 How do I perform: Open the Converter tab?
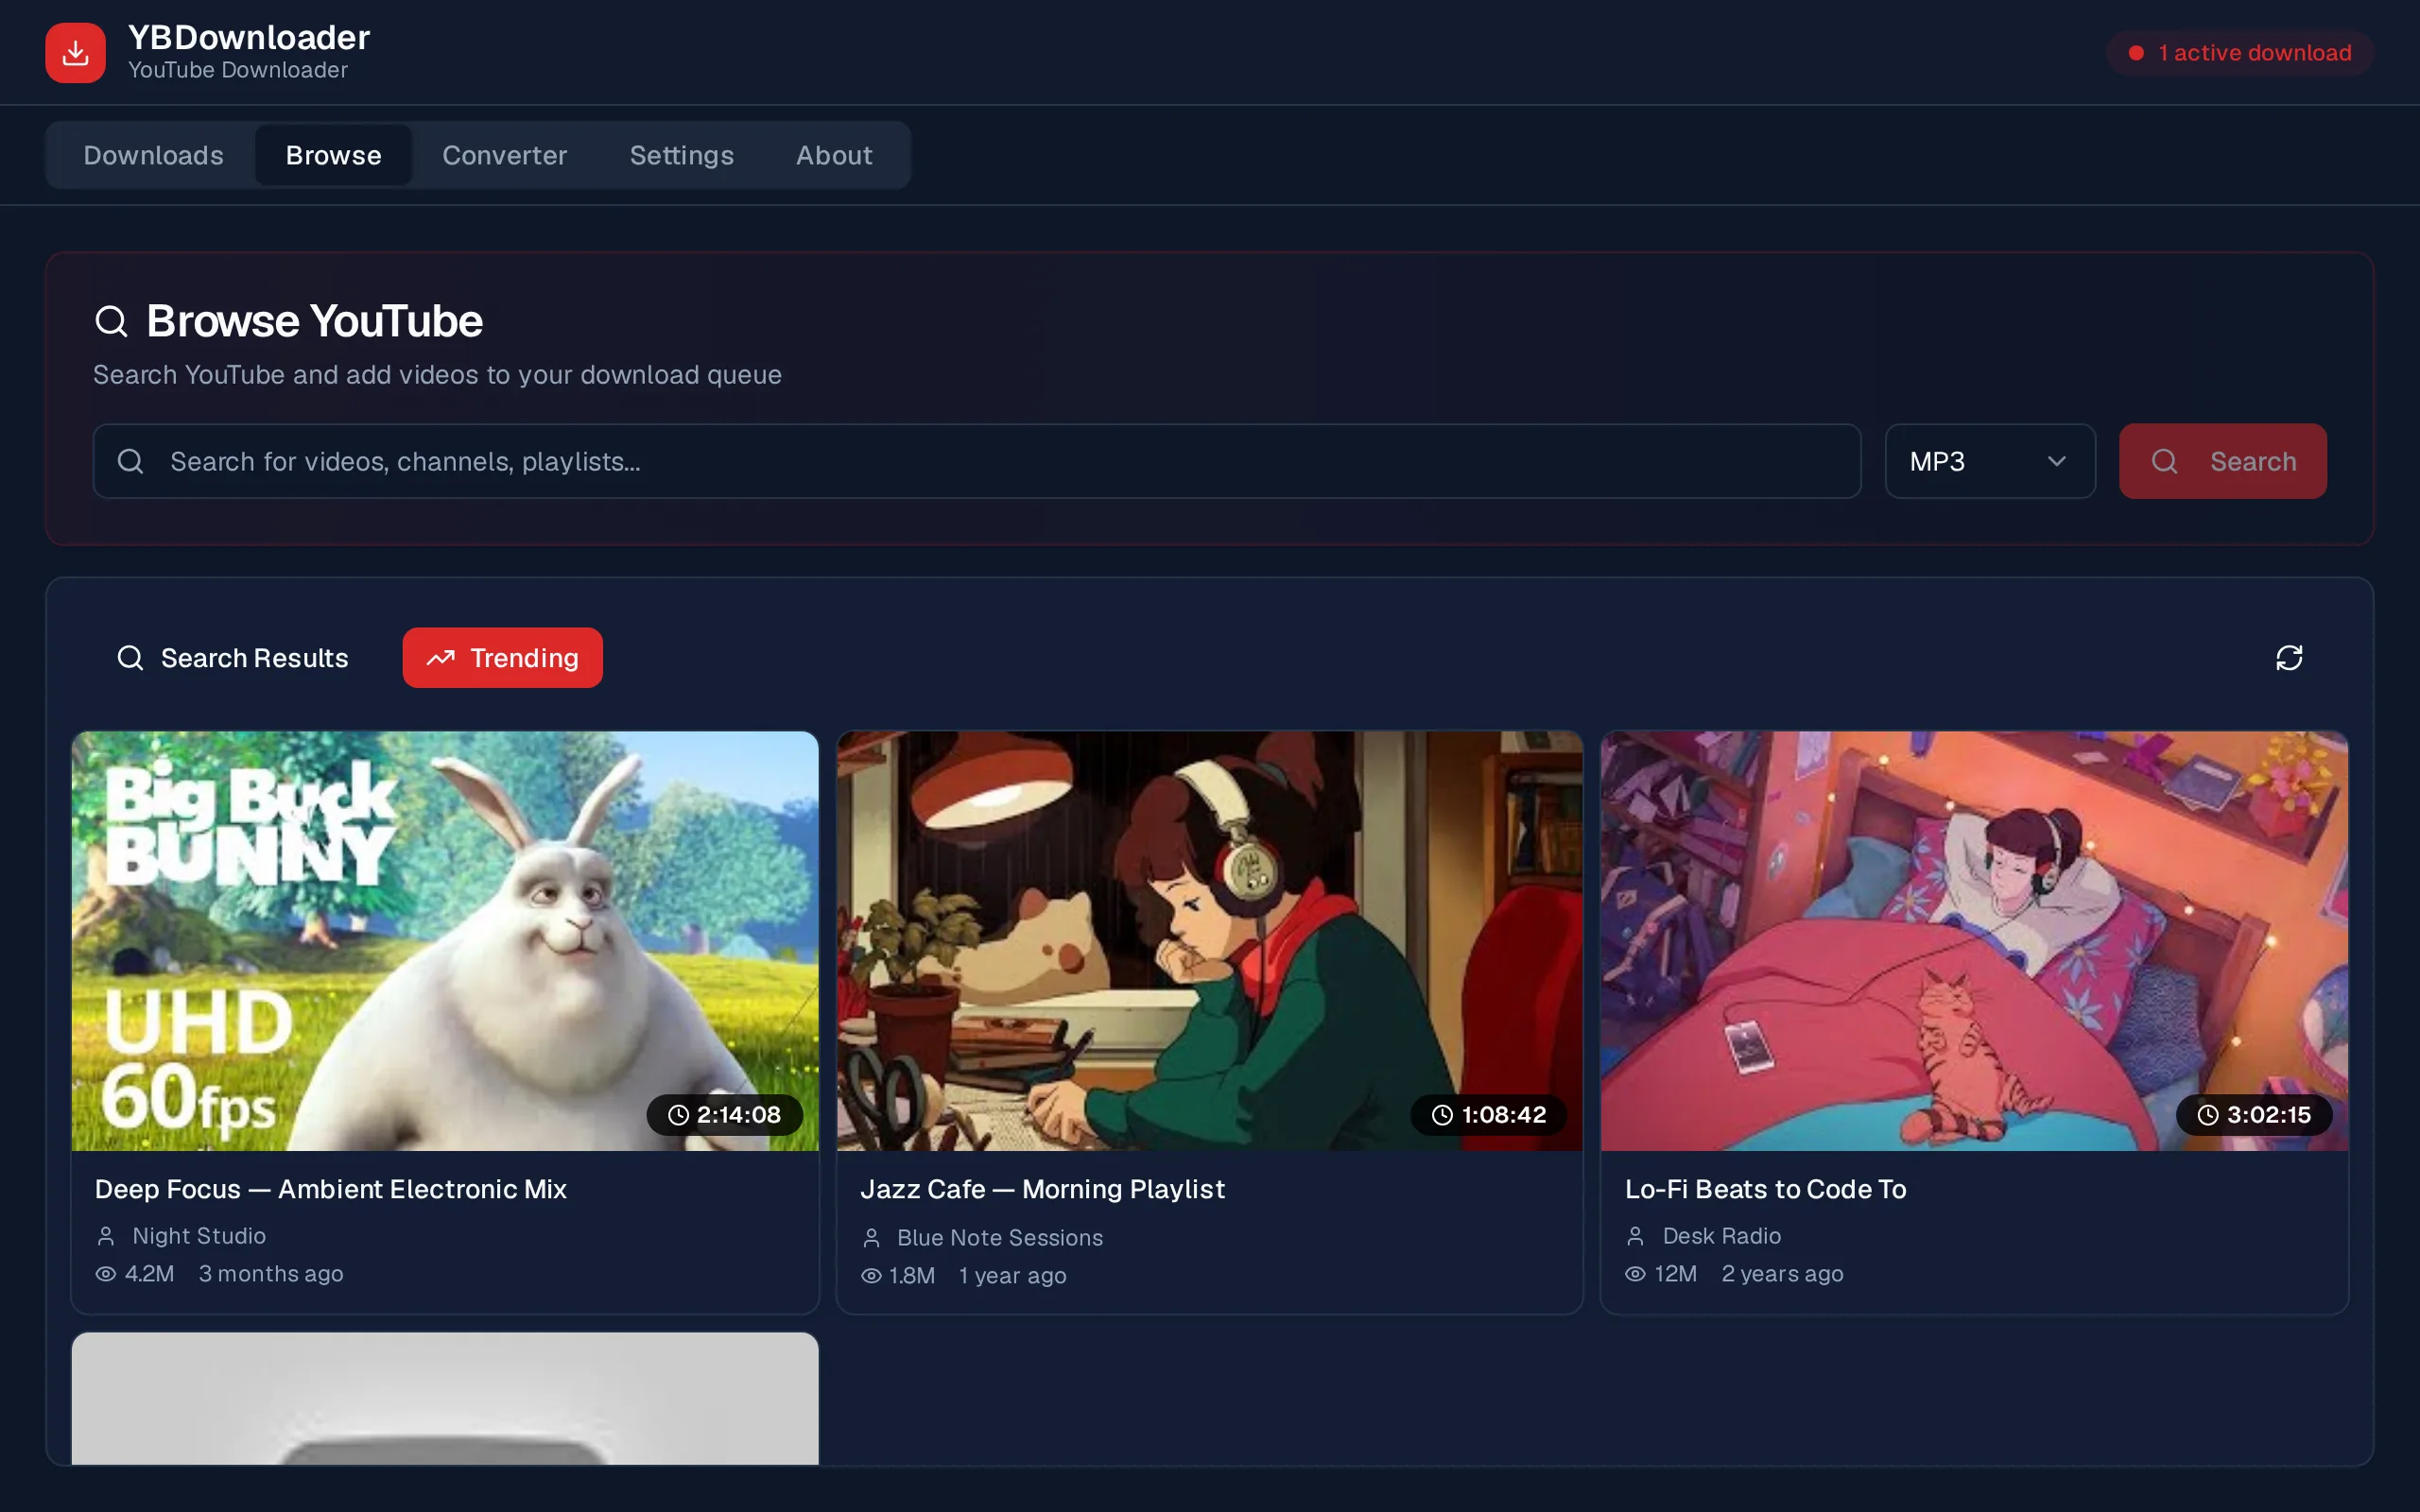[x=505, y=155]
